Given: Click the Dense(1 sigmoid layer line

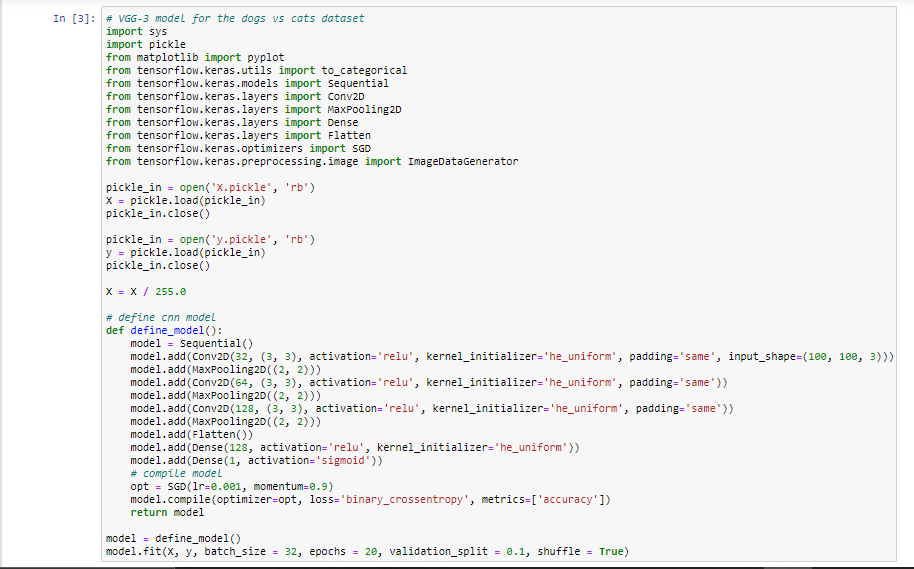Looking at the screenshot, I should coord(256,460).
